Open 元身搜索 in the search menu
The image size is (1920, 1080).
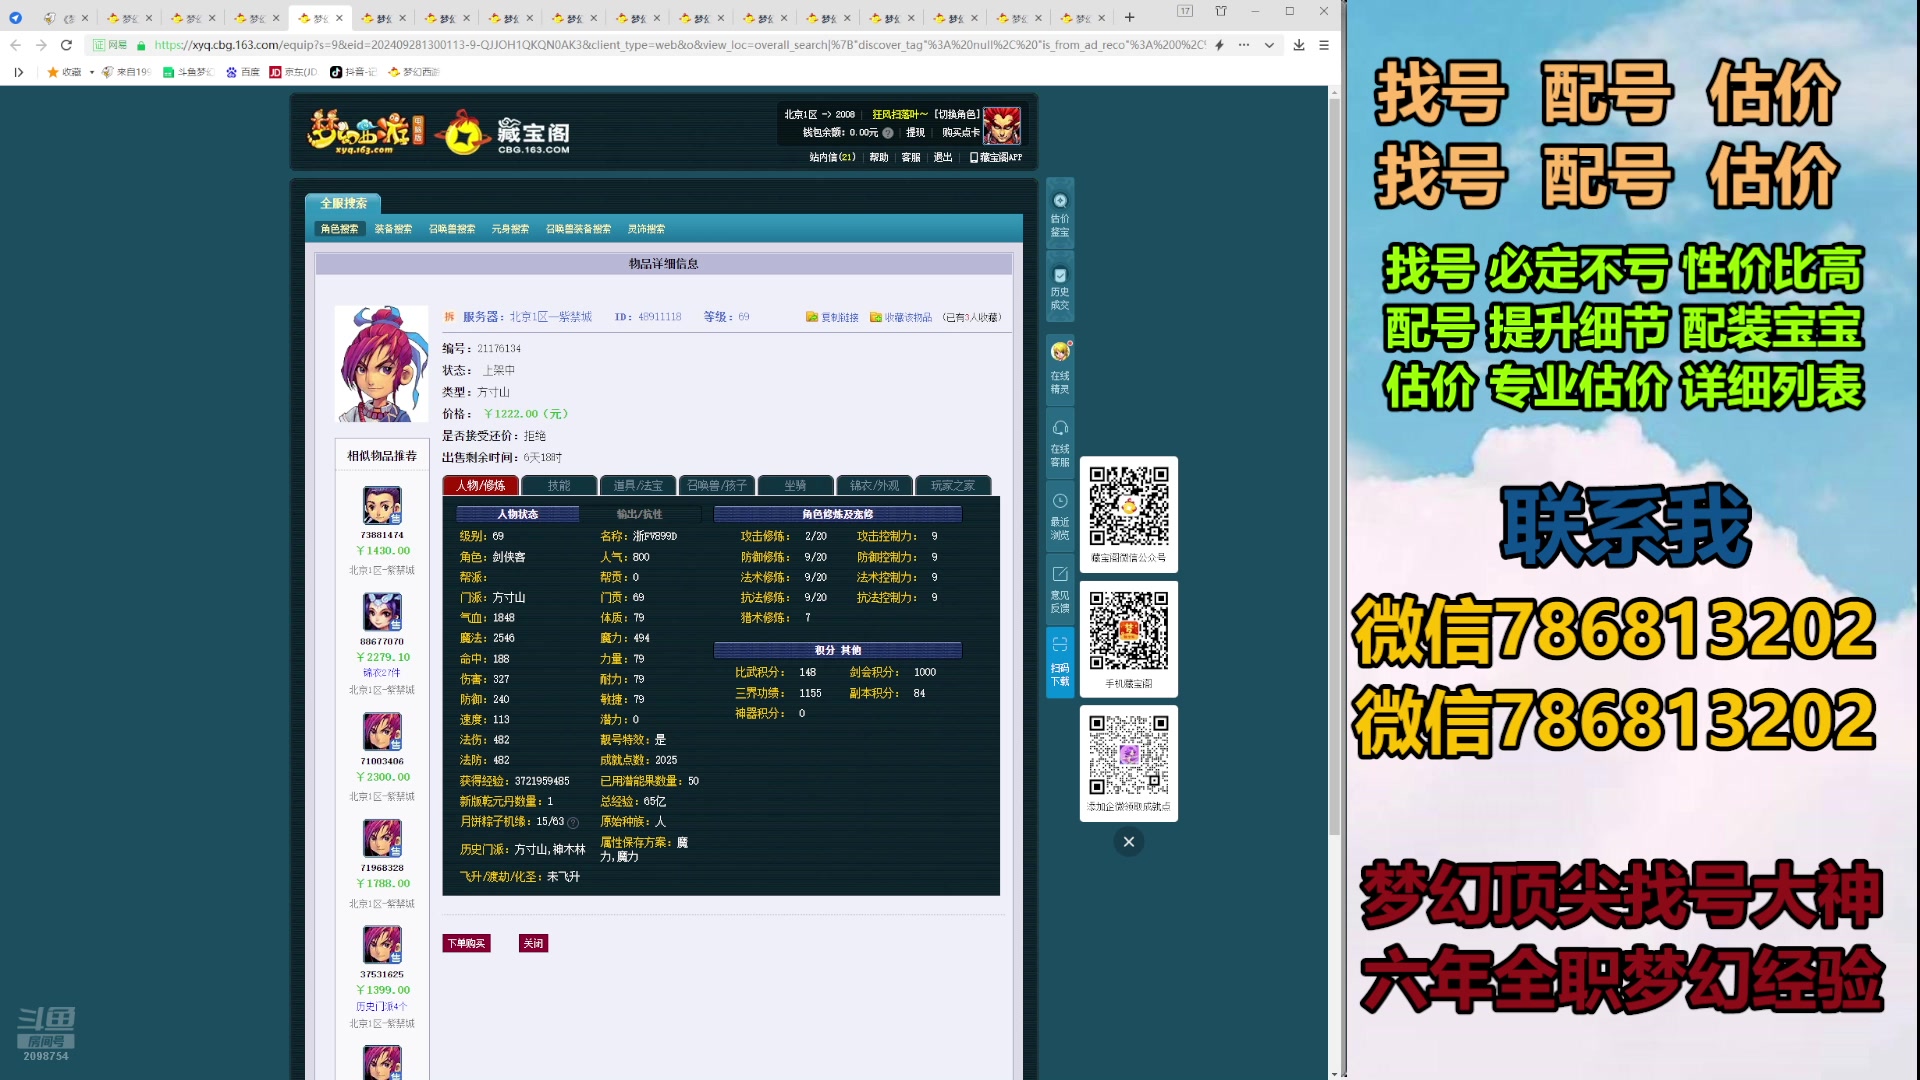click(x=510, y=229)
